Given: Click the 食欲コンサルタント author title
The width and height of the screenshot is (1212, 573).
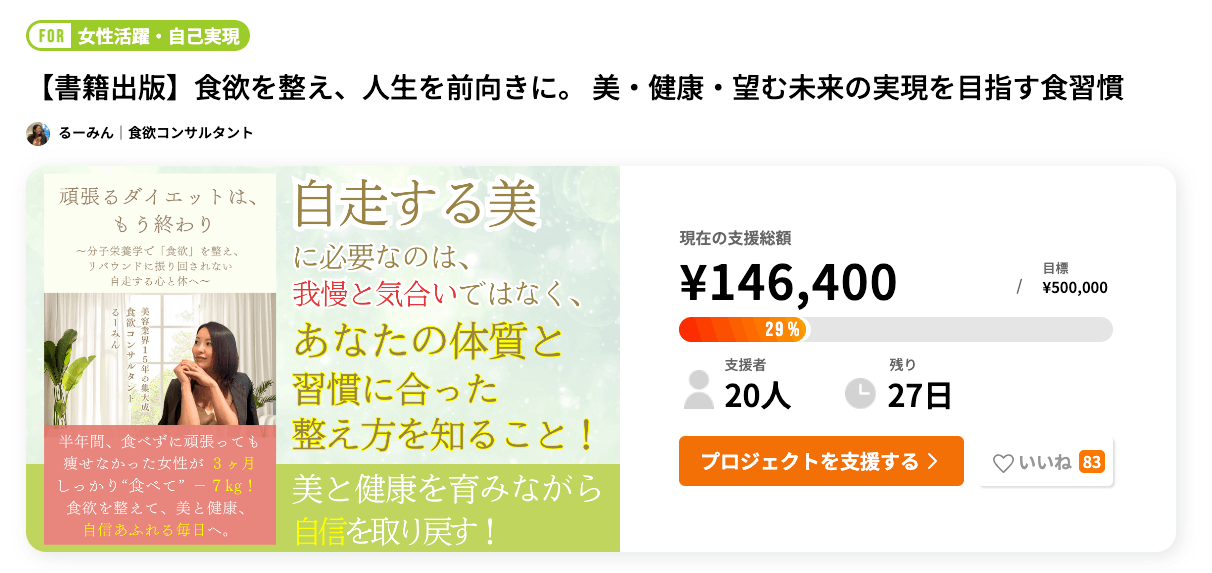Looking at the screenshot, I should pos(190,133).
